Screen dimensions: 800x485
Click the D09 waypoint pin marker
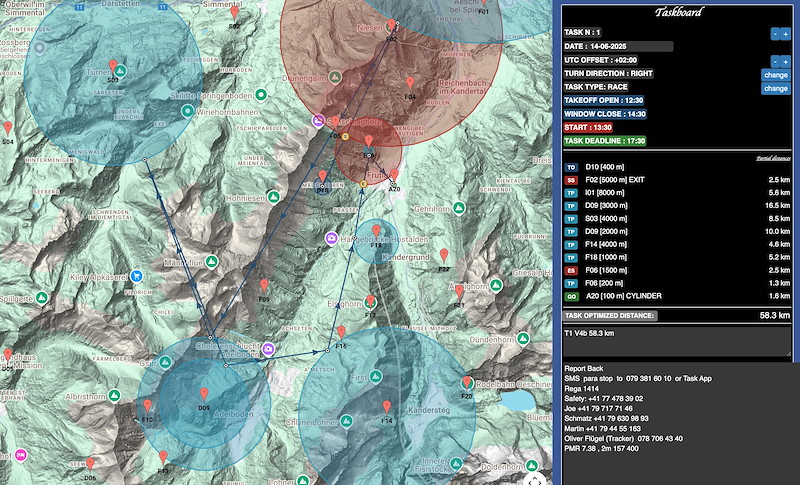point(204,394)
